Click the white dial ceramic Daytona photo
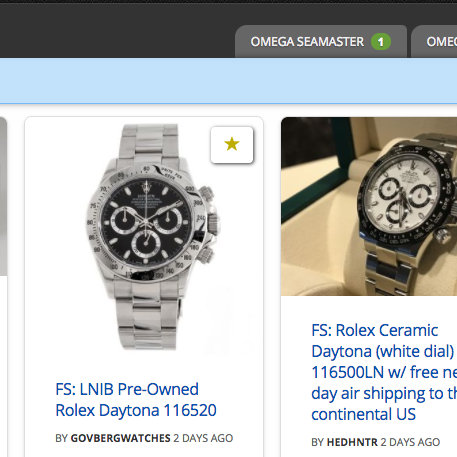The image size is (457, 457). pyautogui.click(x=369, y=206)
